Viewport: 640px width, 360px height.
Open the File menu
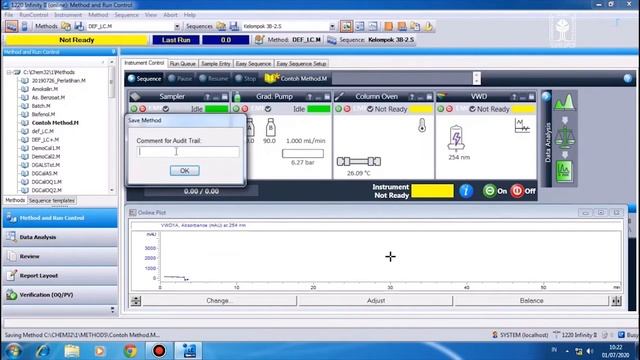click(x=9, y=15)
